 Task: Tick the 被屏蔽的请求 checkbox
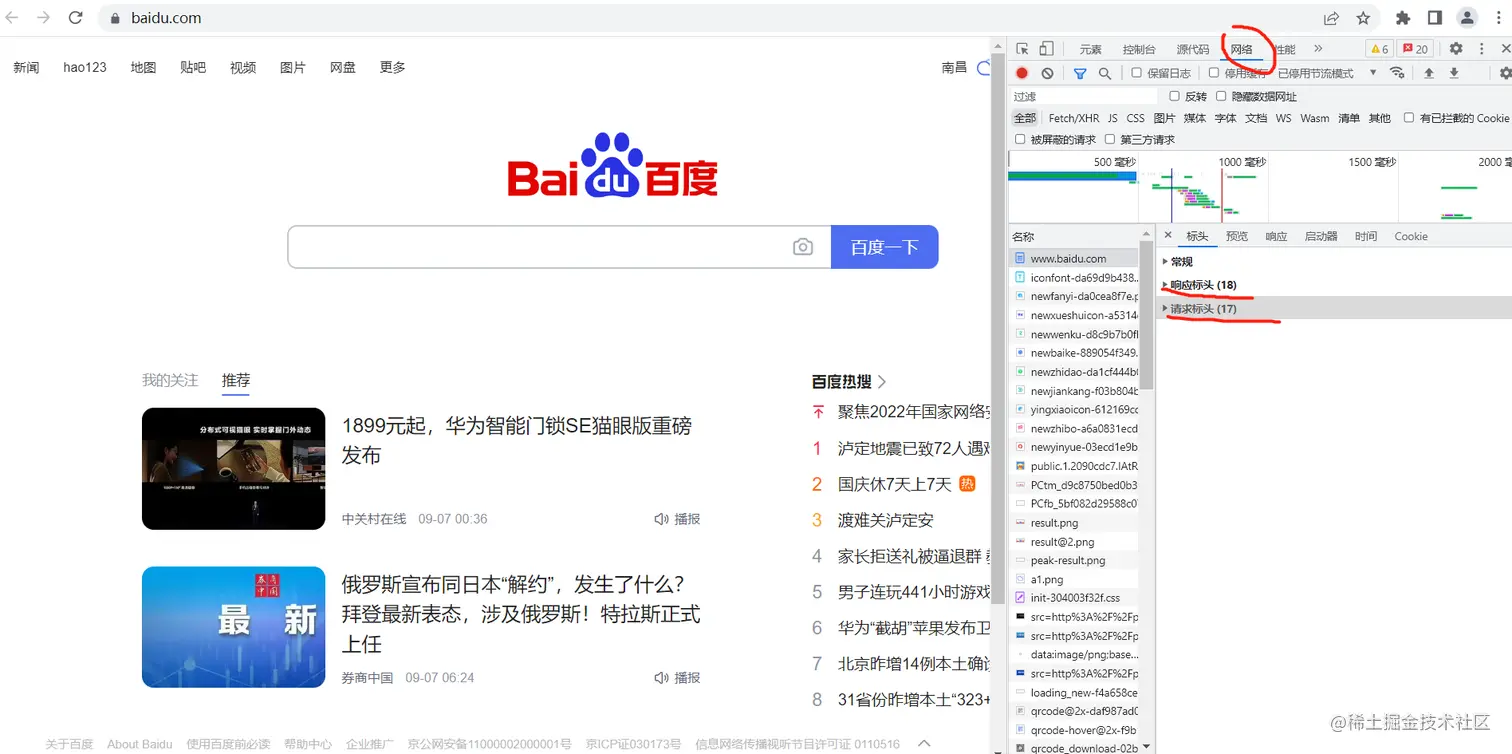click(x=1020, y=140)
